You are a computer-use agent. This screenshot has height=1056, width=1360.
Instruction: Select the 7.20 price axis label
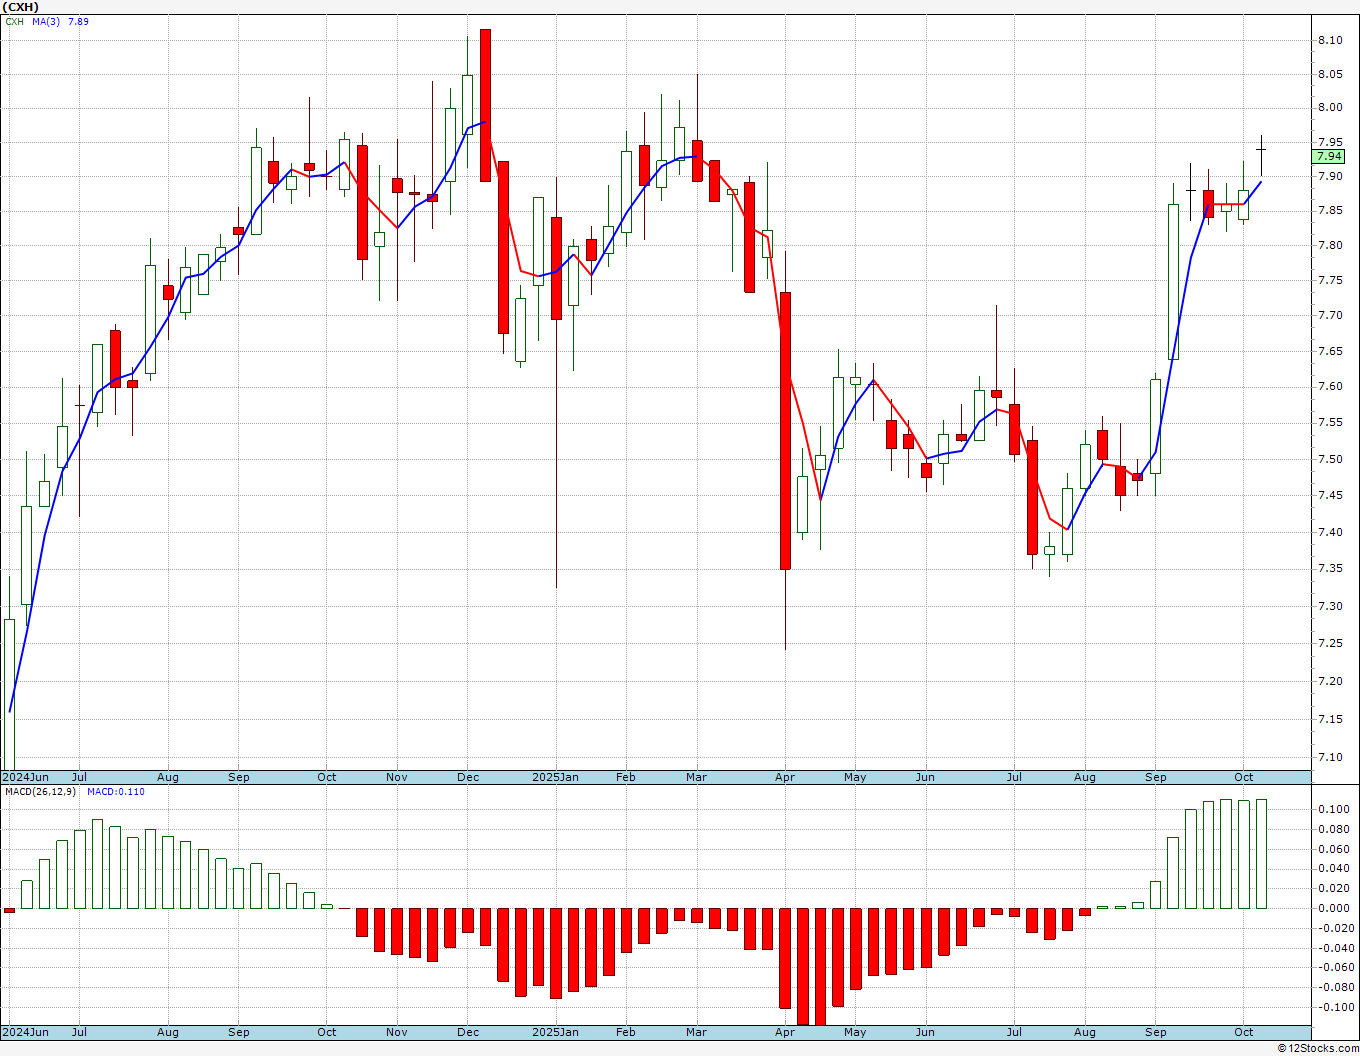[x=1330, y=681]
